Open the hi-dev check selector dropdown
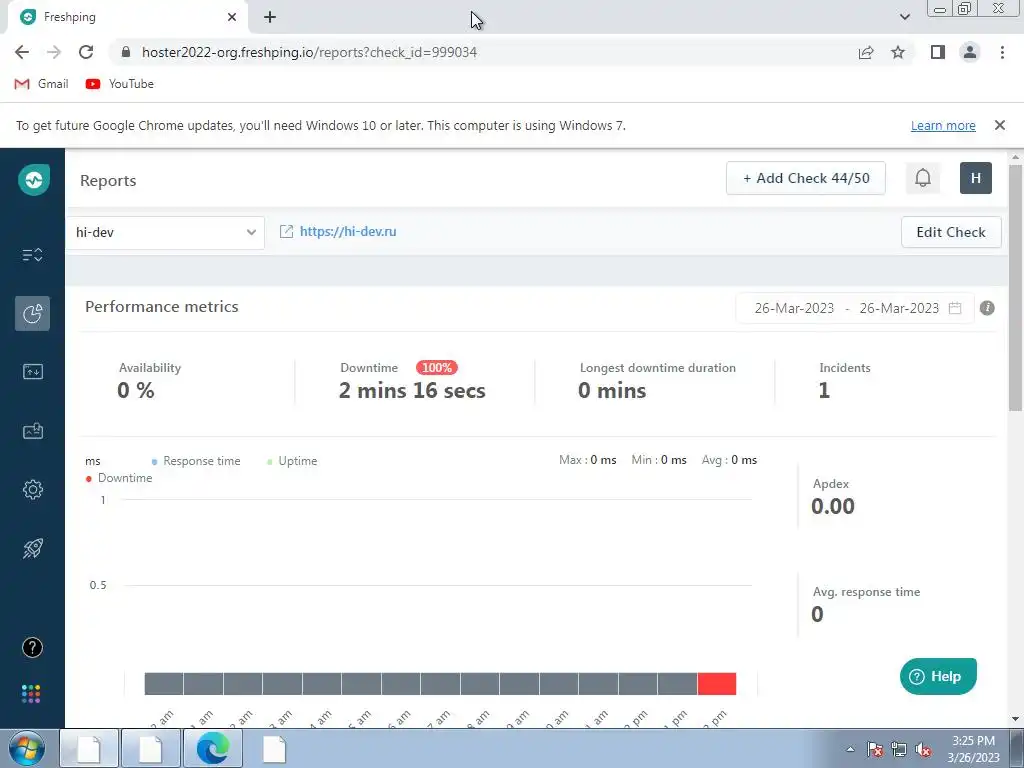The height and width of the screenshot is (768, 1024). coord(165,232)
